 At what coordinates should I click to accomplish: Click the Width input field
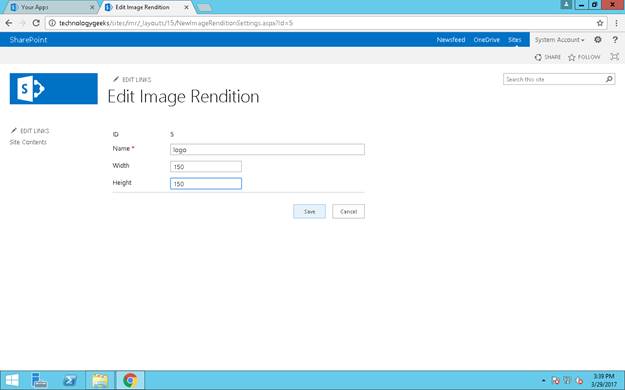pos(206,167)
